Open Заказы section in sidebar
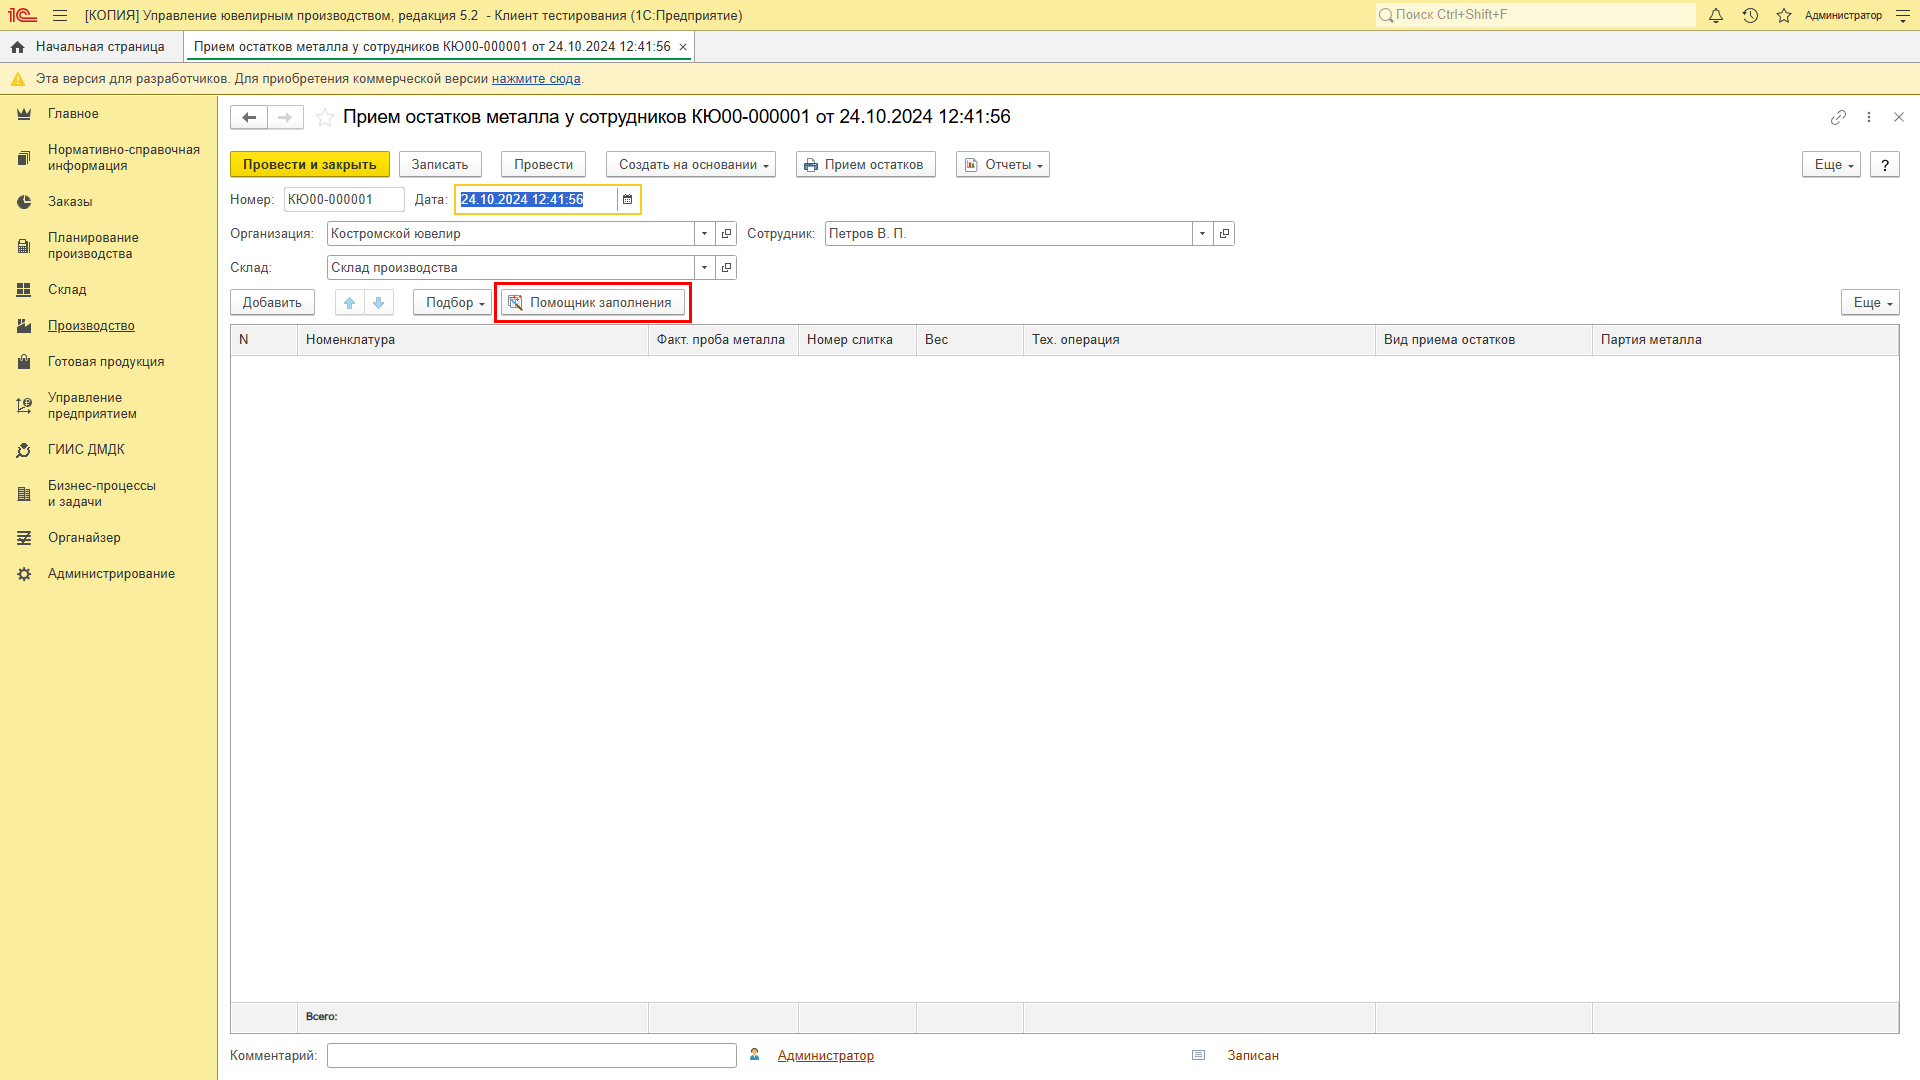This screenshot has width=1920, height=1080. click(x=70, y=202)
